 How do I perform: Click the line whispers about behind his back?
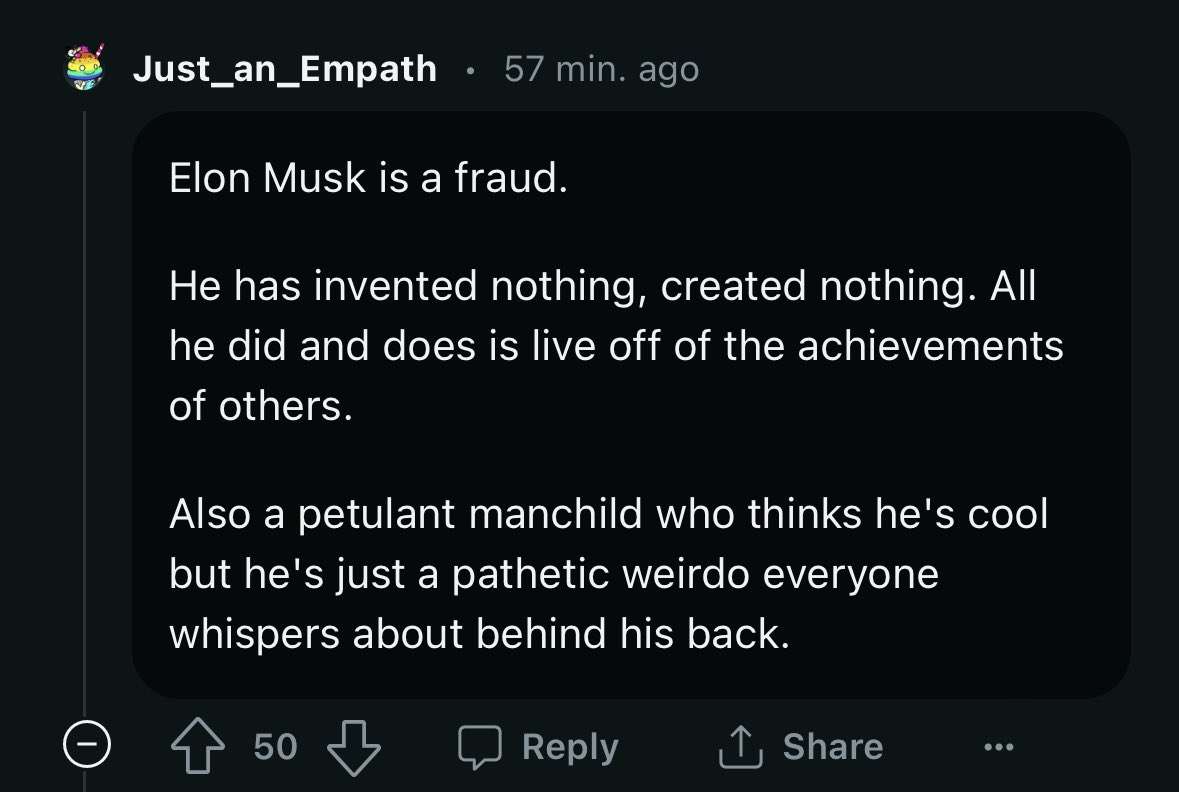pos(480,633)
